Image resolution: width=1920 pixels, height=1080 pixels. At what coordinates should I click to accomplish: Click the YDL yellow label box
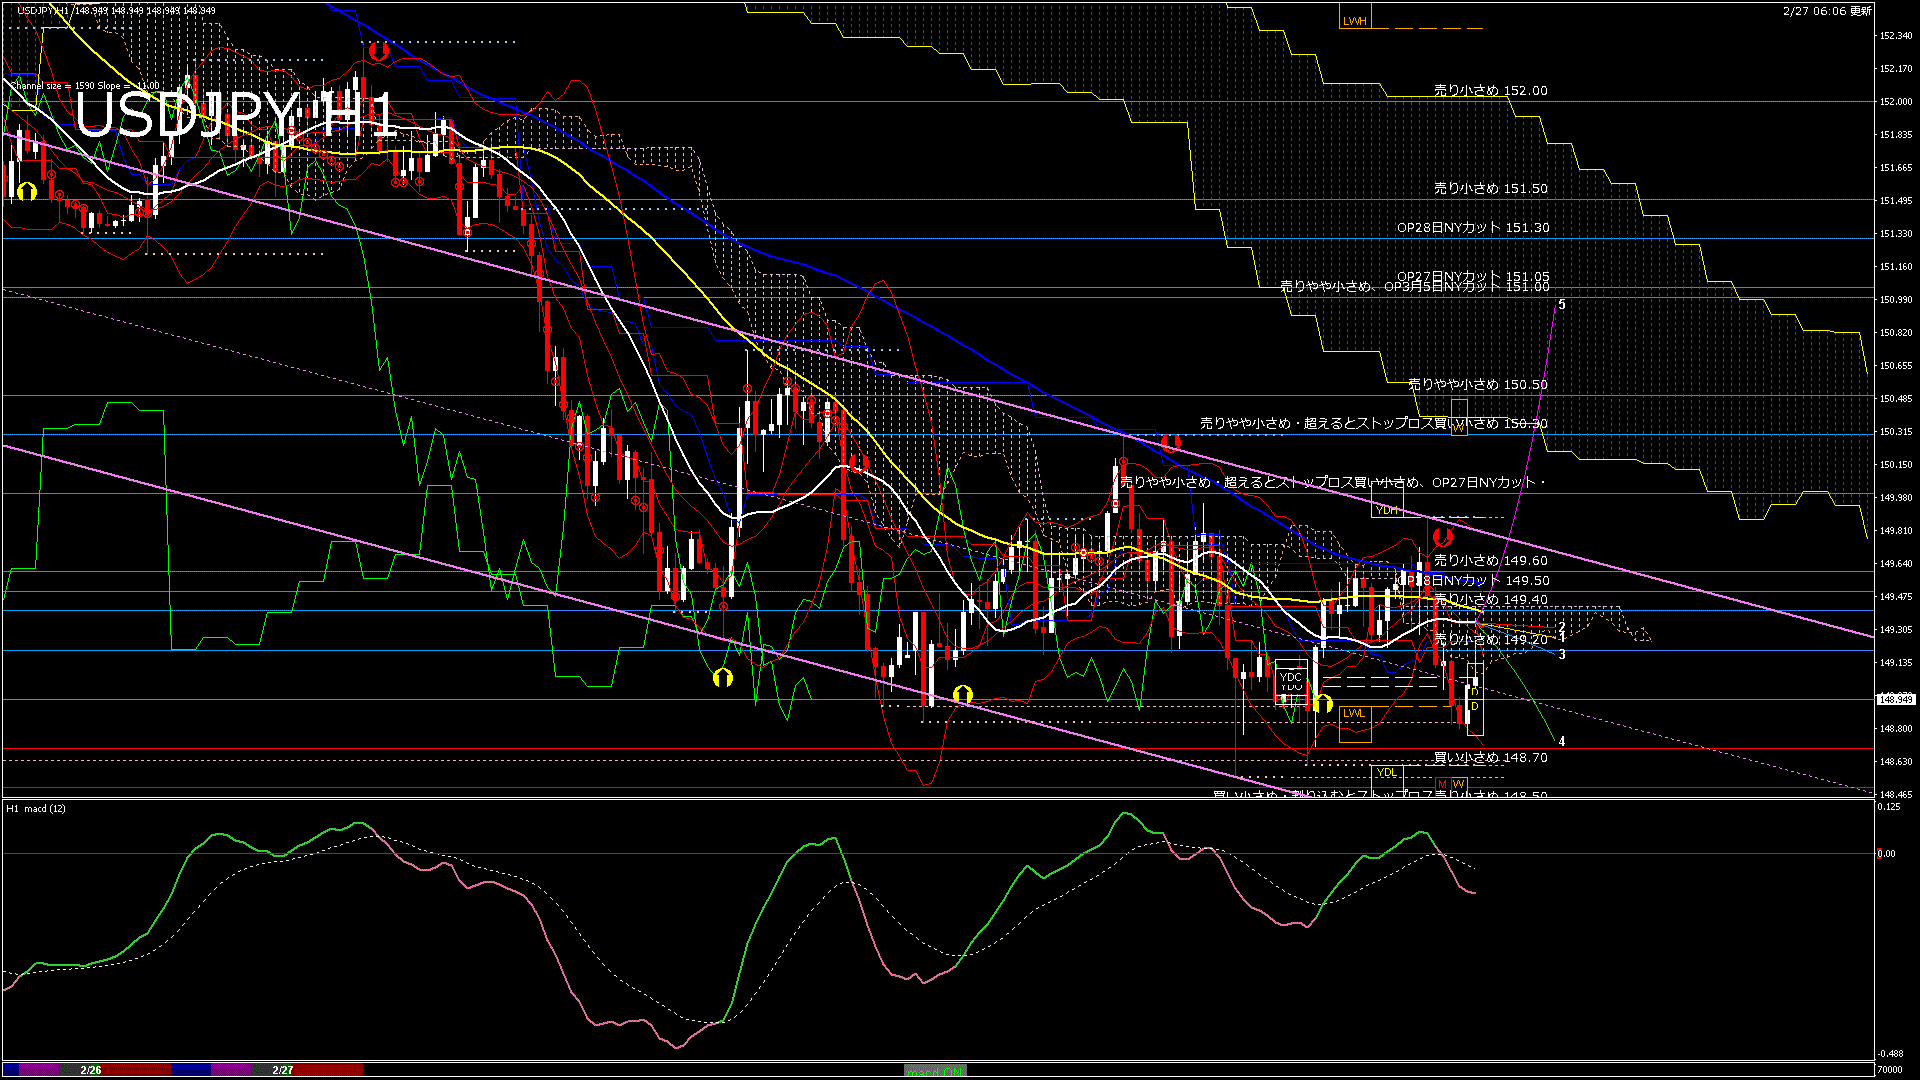(x=1386, y=772)
